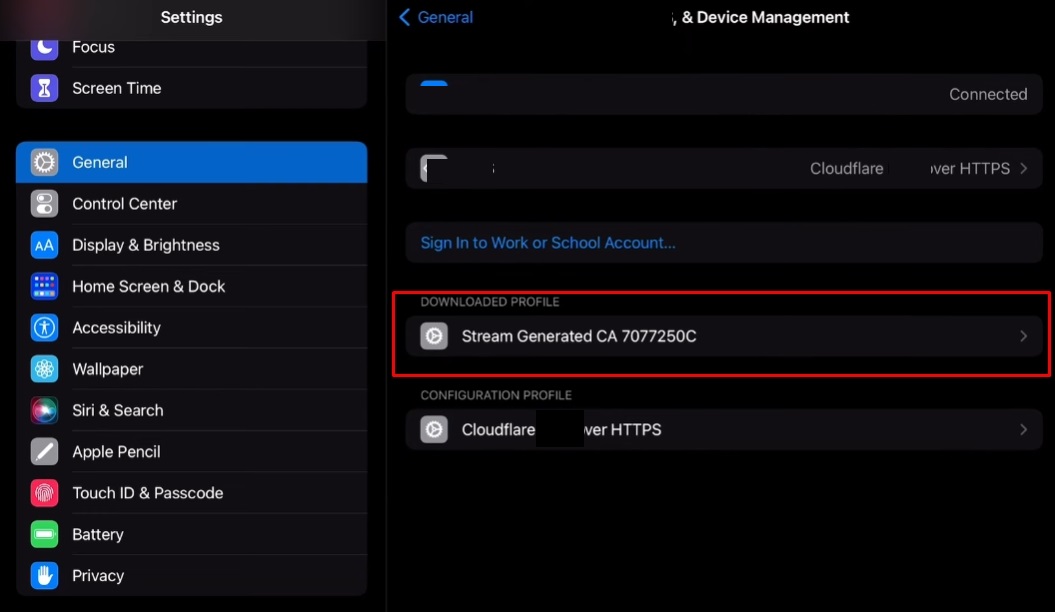Open chevron on Cloudflare configuration profile row

click(x=1023, y=430)
